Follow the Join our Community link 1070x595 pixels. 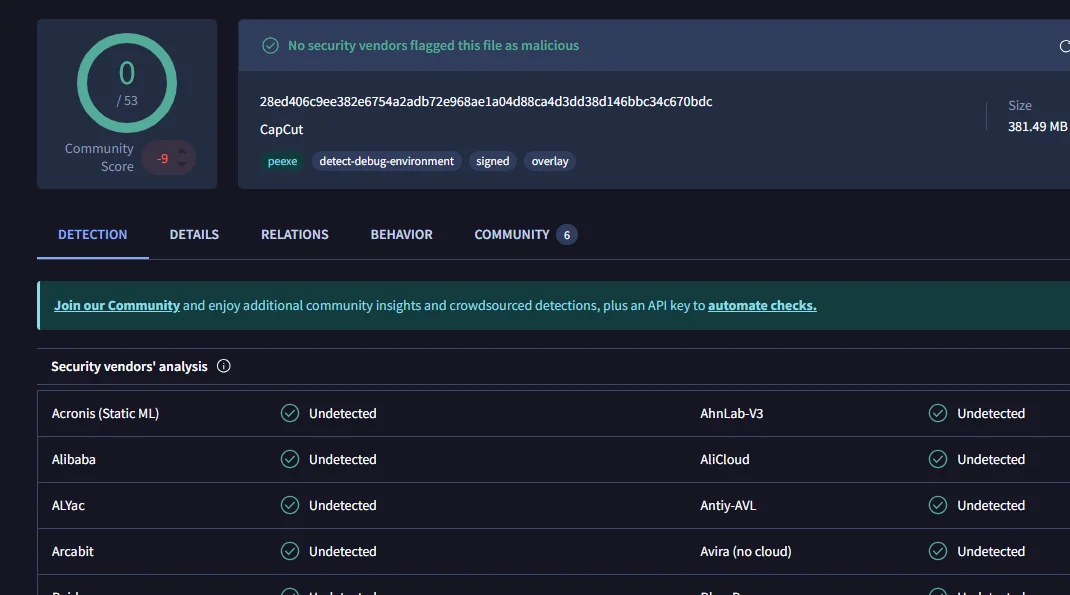point(117,306)
